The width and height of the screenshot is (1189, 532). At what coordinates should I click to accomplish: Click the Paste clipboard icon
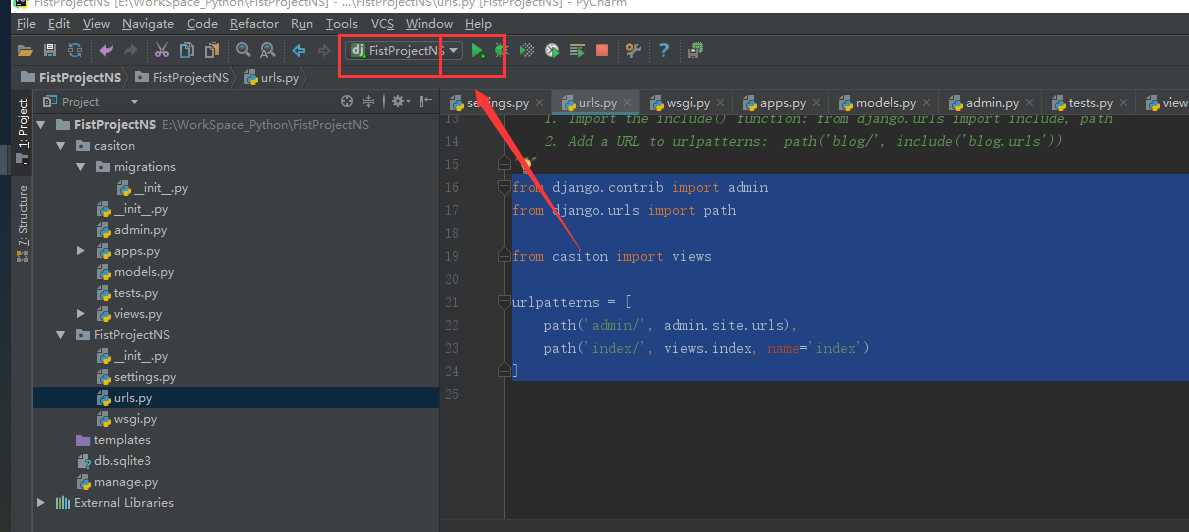[212, 51]
